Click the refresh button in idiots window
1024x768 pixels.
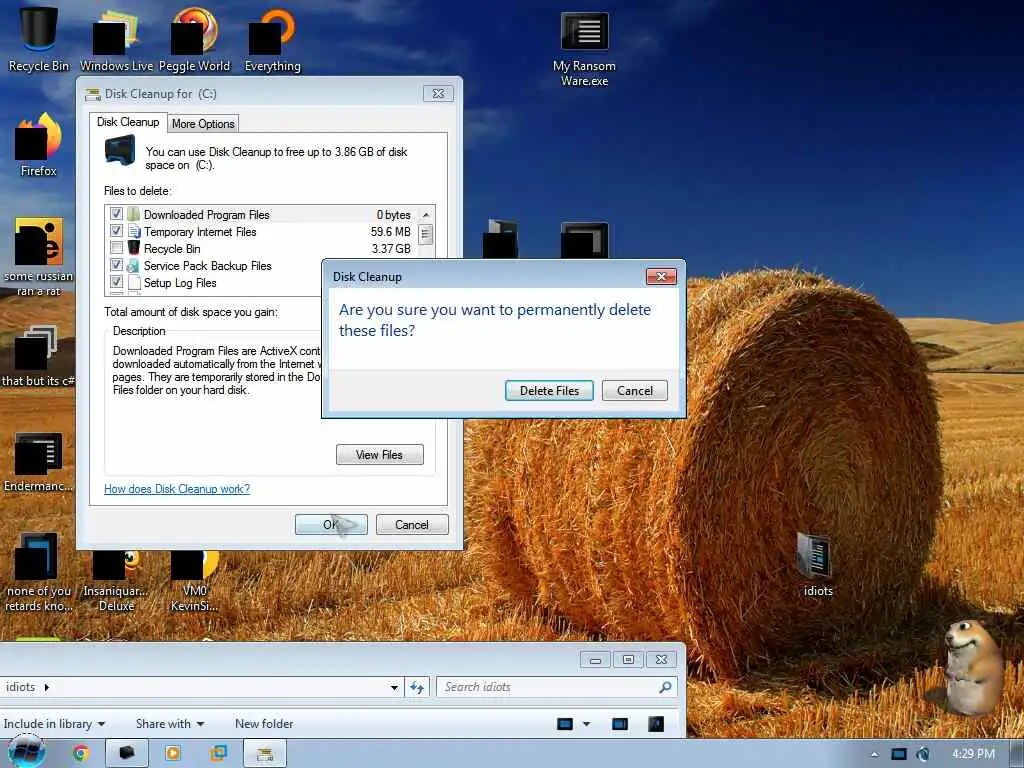417,687
